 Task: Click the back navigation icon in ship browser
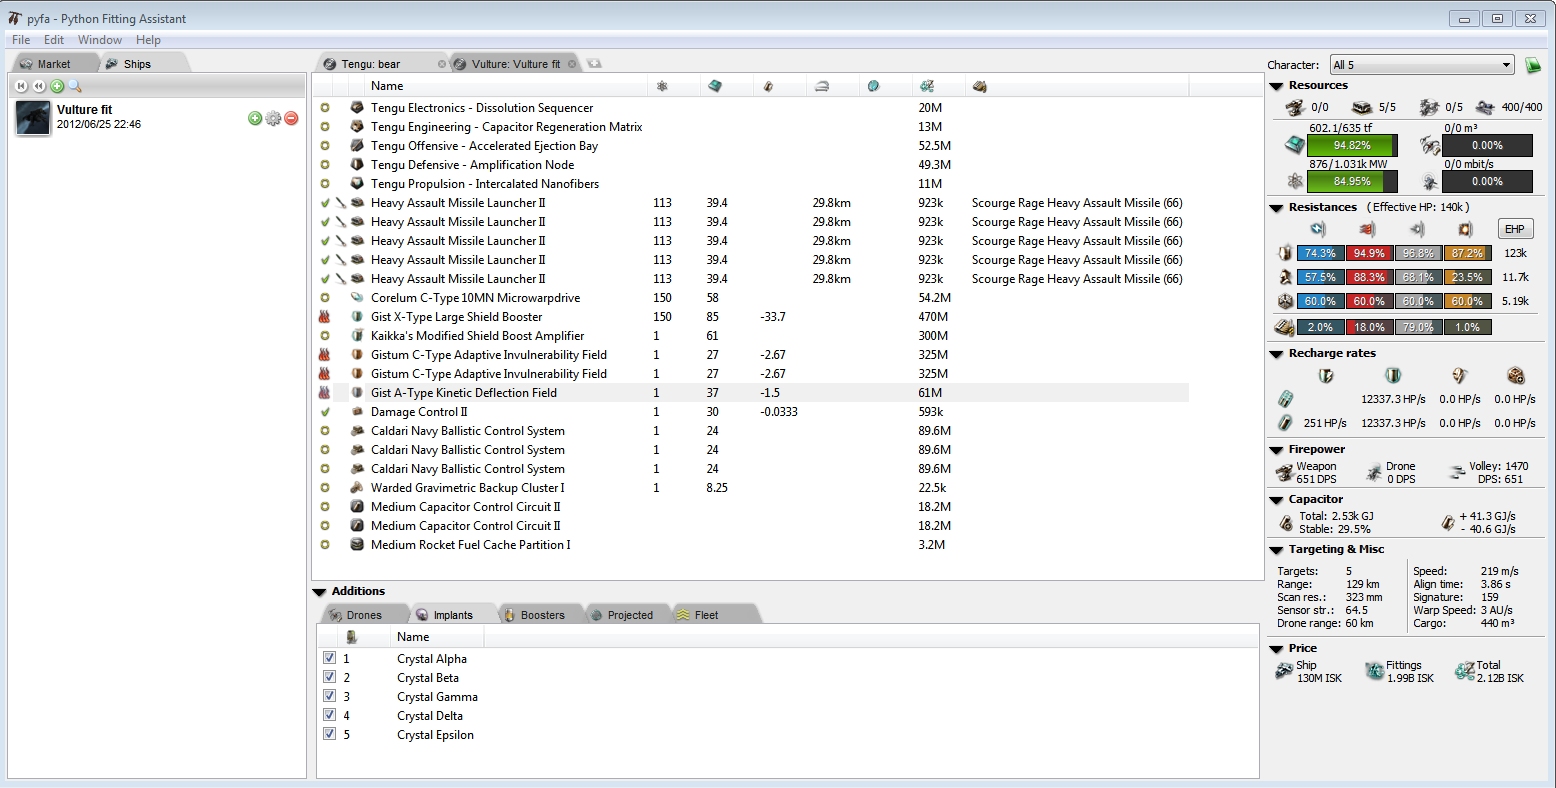[x=39, y=86]
